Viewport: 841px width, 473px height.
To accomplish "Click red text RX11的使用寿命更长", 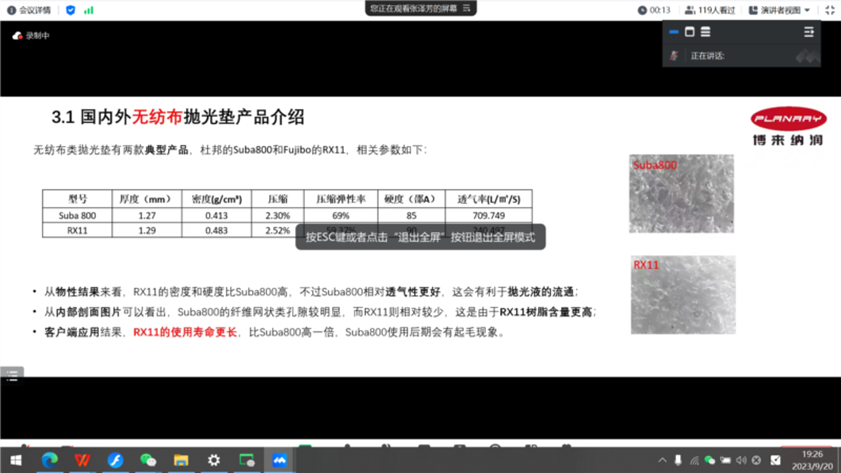I will [185, 332].
